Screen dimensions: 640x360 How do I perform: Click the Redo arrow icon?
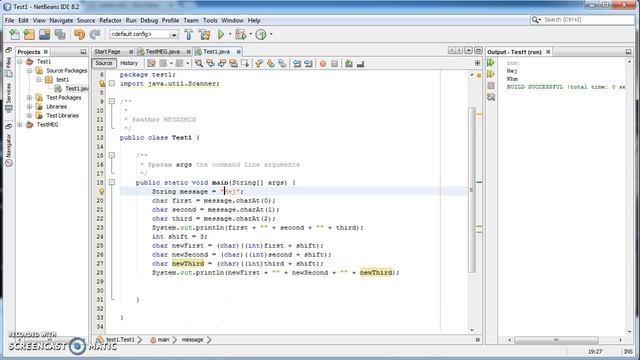tap(95, 34)
